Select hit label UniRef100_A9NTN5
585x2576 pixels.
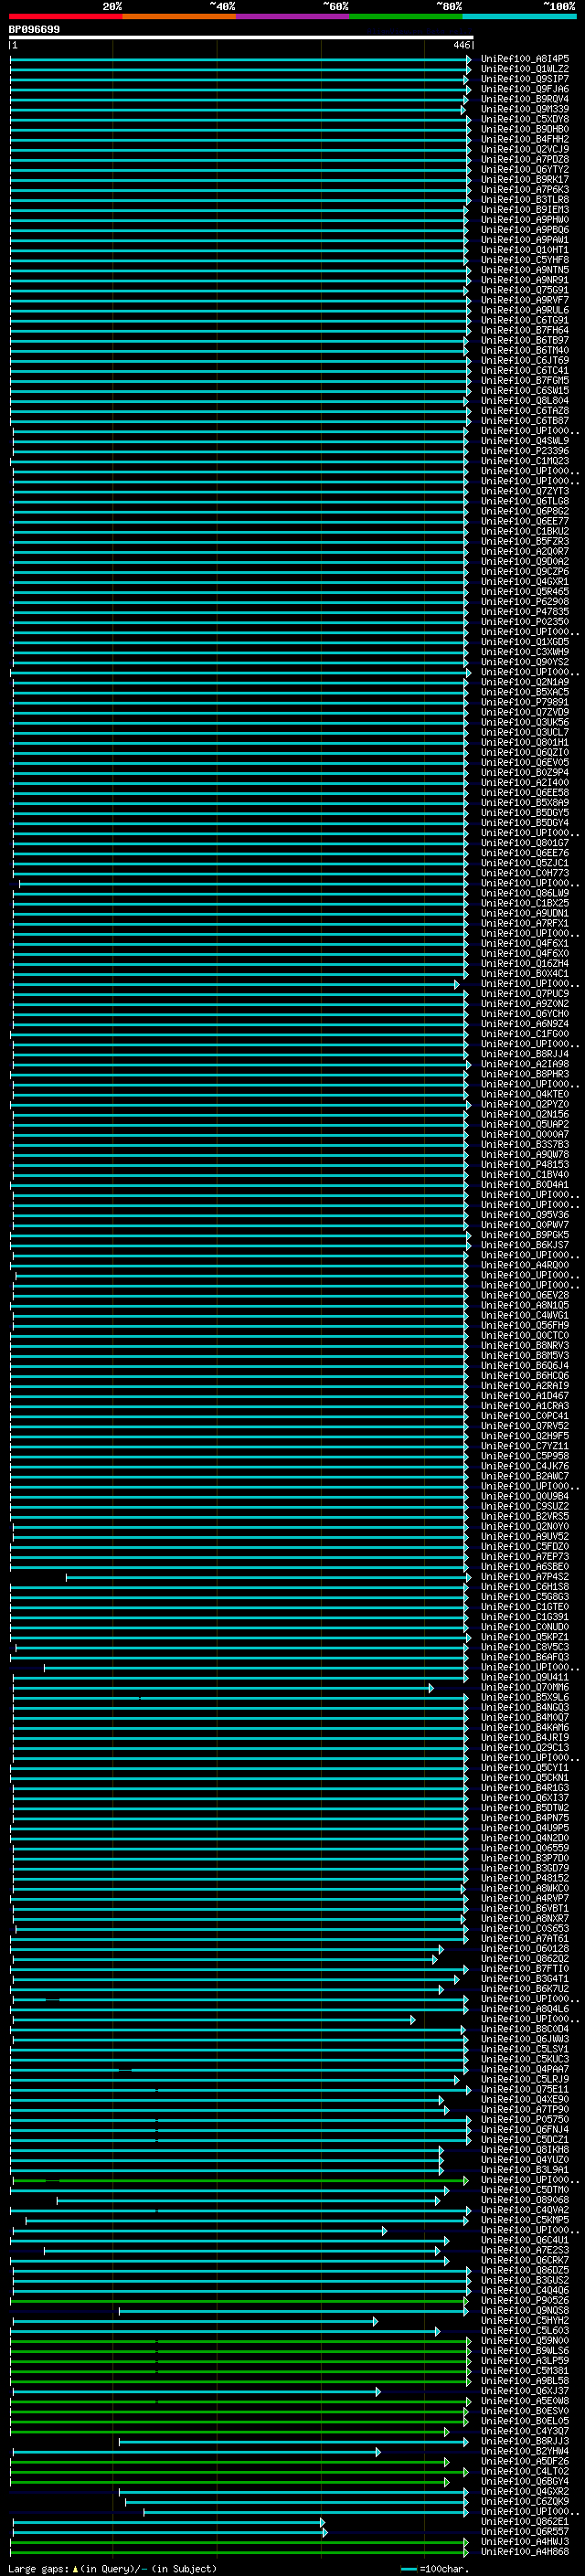pyautogui.click(x=525, y=270)
